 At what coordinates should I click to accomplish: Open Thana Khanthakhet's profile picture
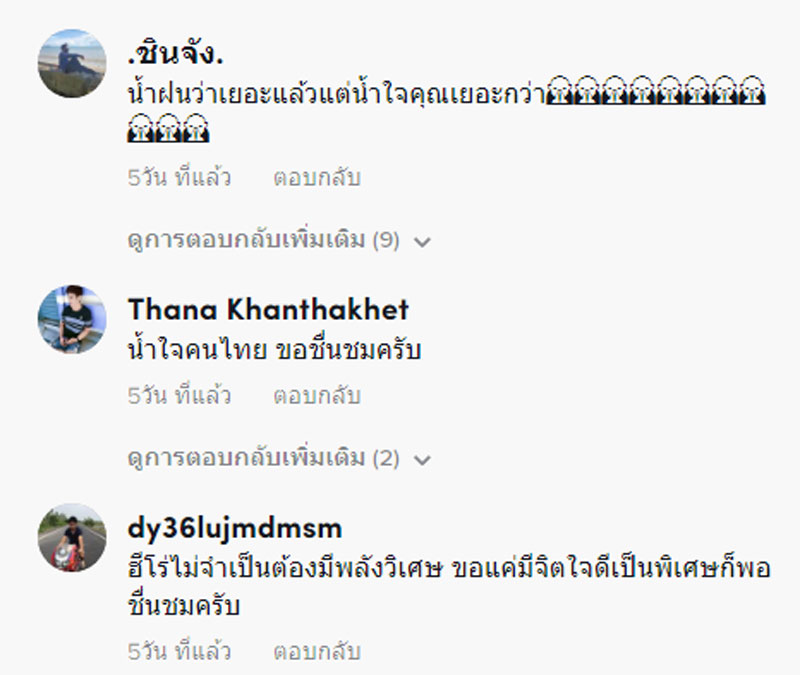pos(72,319)
